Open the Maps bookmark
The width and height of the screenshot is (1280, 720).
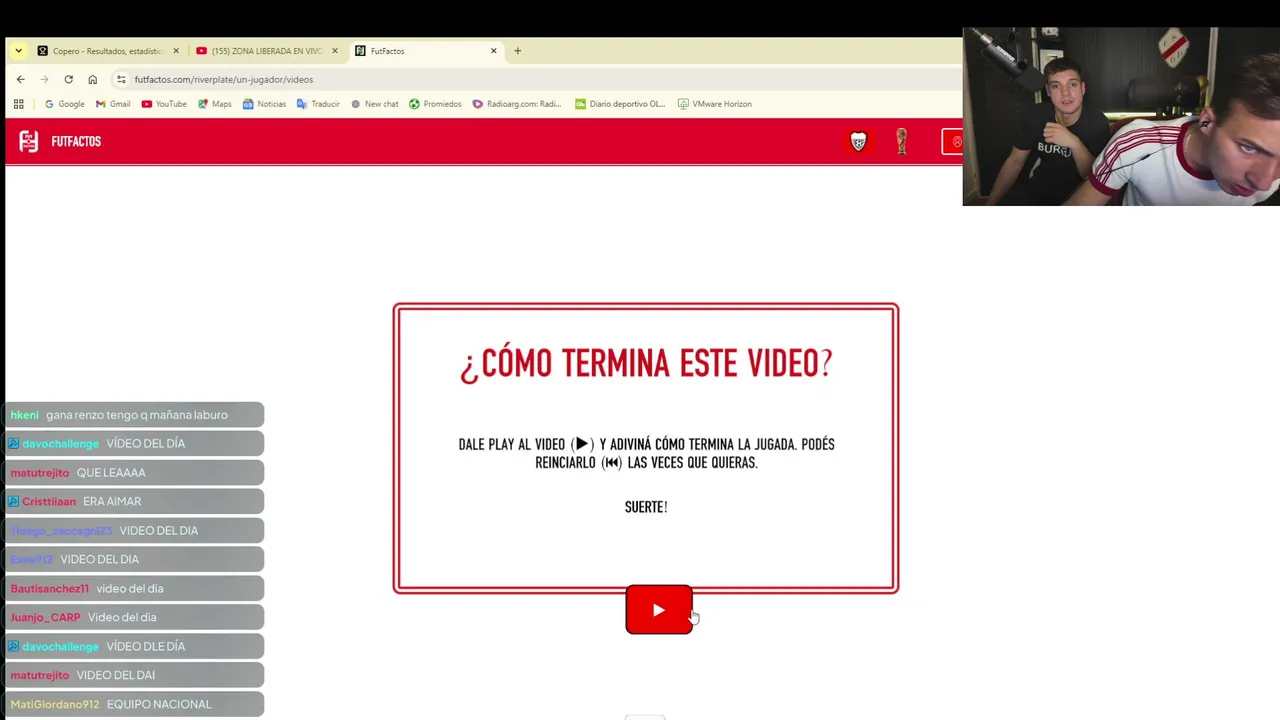215,104
